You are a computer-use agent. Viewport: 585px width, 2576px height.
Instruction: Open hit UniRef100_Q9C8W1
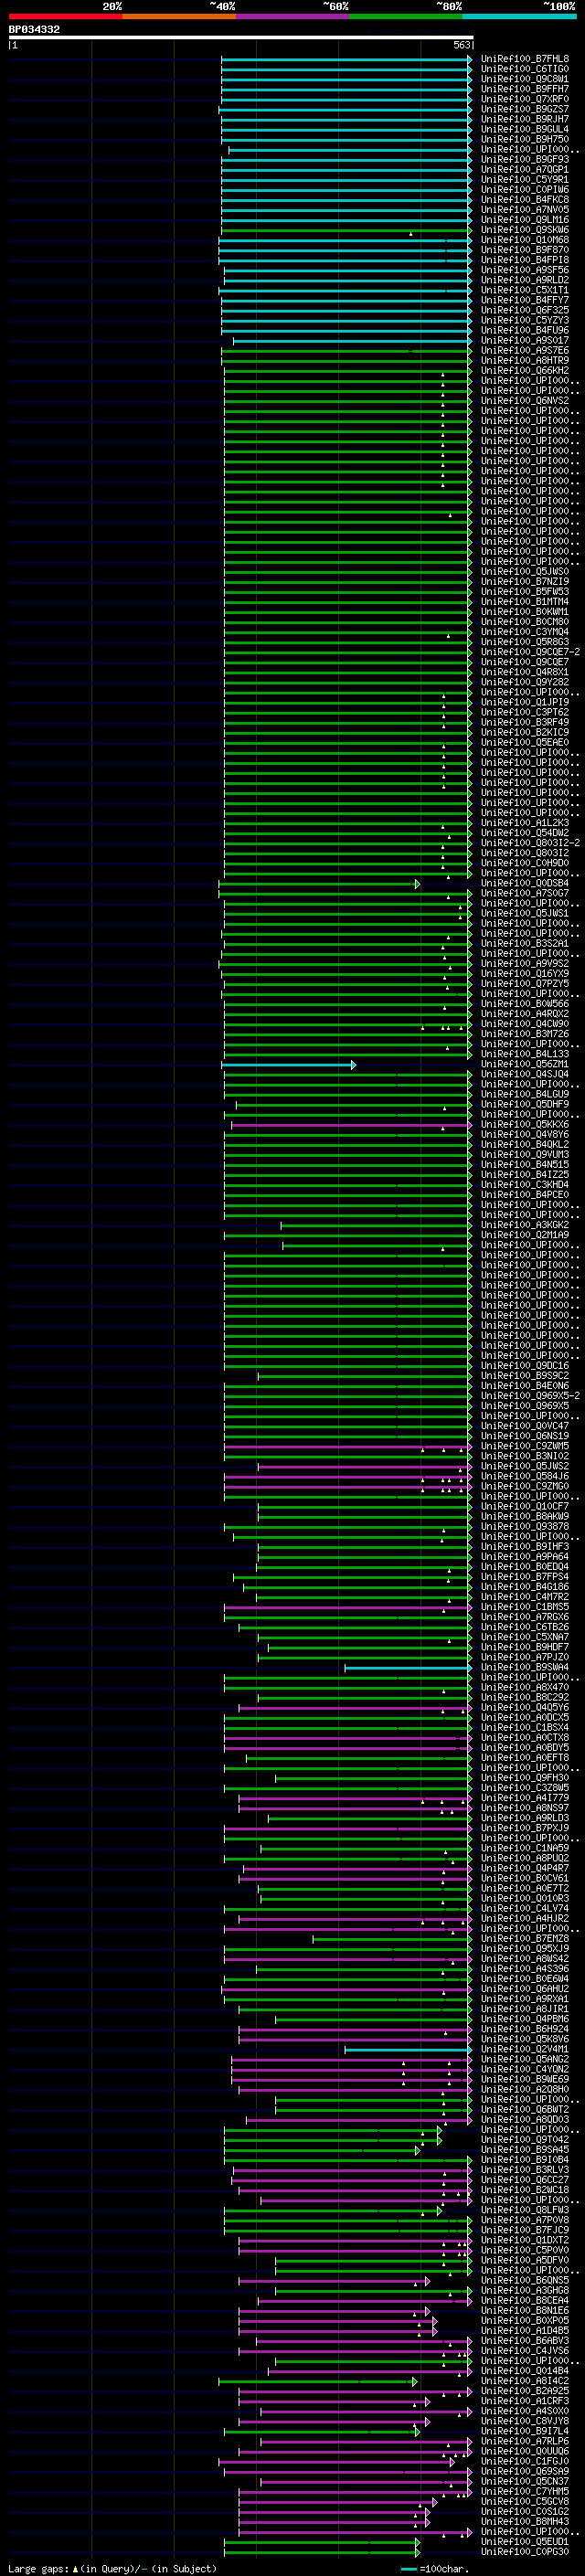coord(525,79)
